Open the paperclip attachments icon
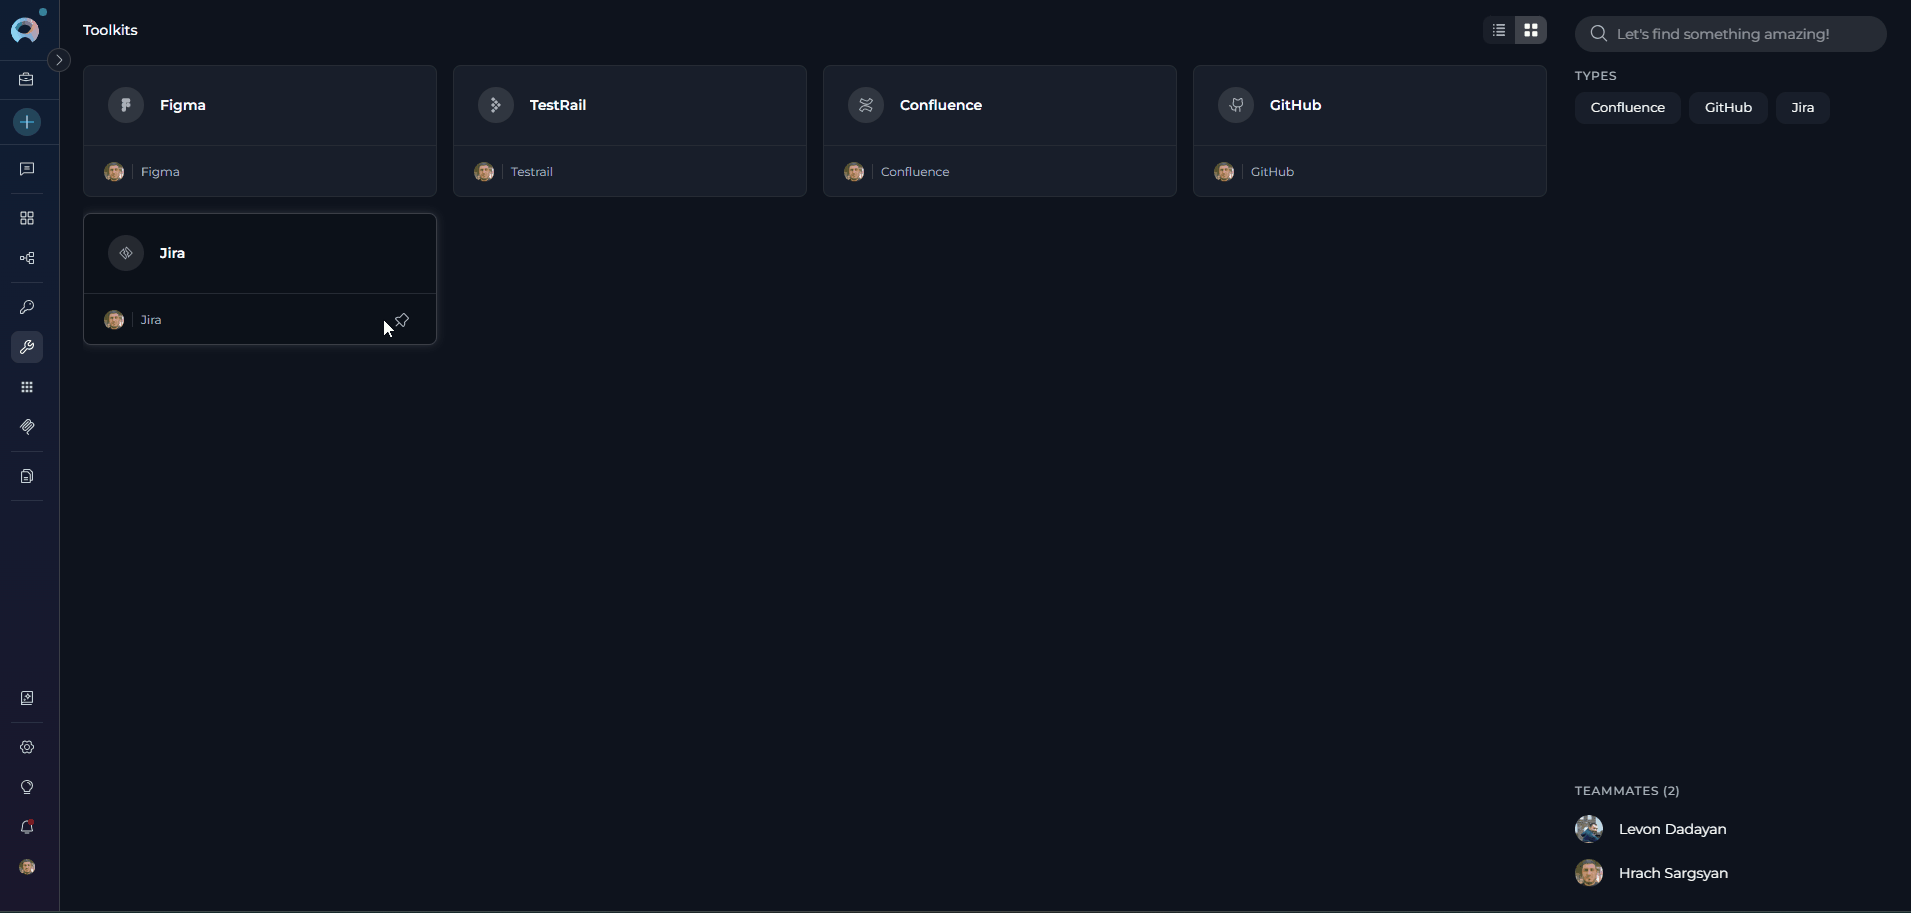This screenshot has width=1911, height=913. point(27,427)
